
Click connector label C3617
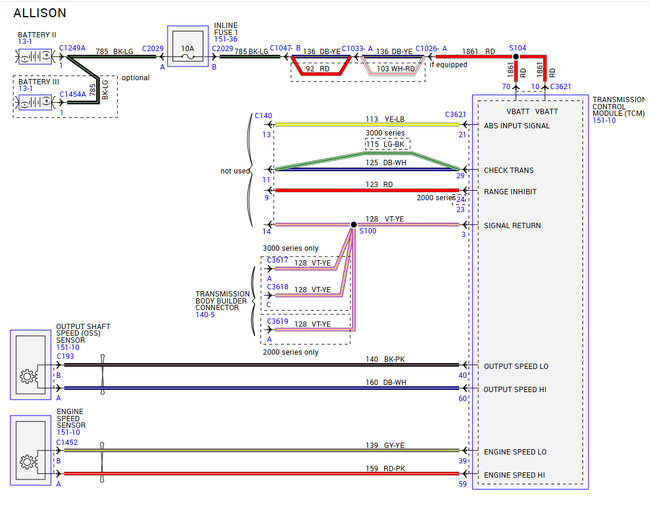277,260
